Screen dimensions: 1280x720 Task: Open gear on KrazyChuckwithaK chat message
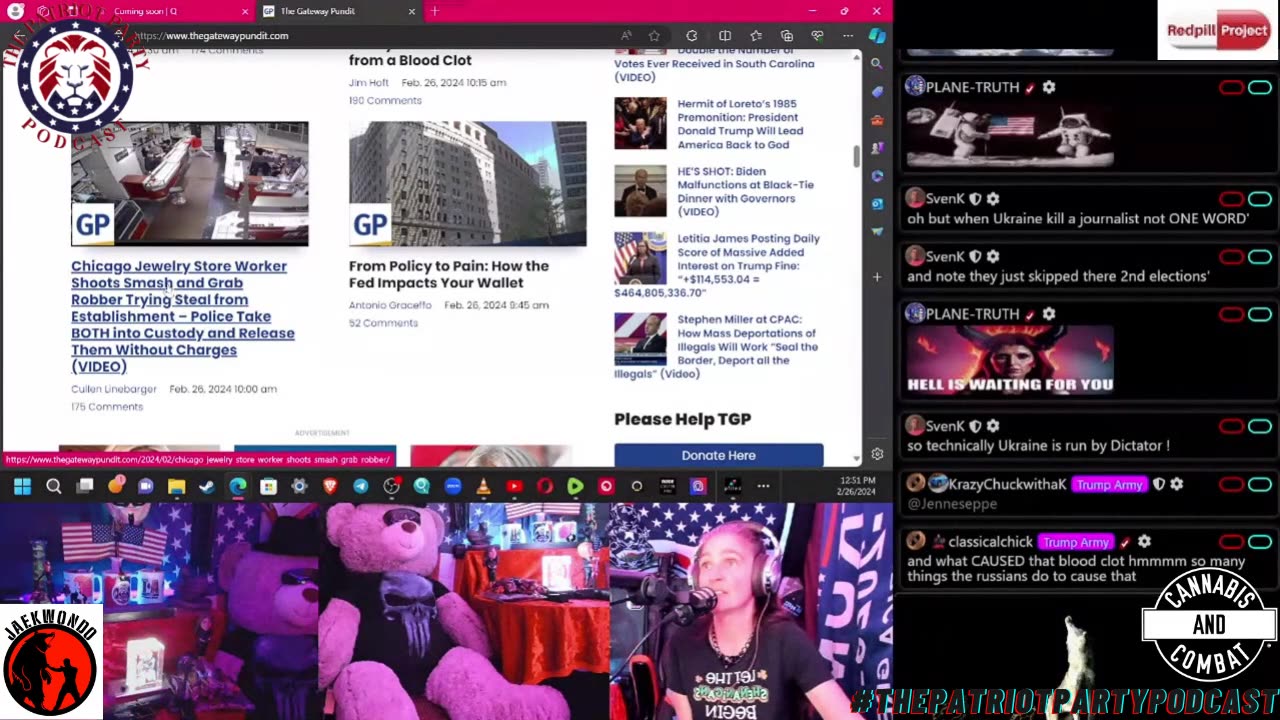coord(1177,484)
